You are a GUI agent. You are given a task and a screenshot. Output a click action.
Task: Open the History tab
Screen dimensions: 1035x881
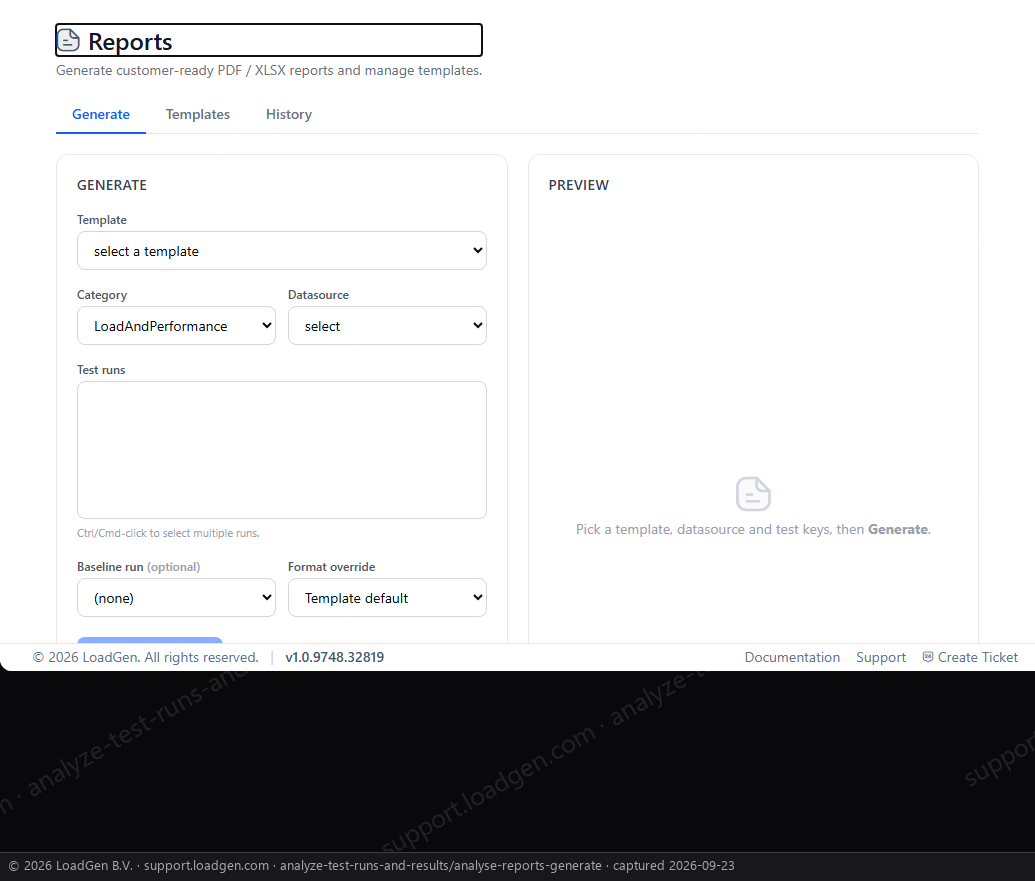(288, 114)
